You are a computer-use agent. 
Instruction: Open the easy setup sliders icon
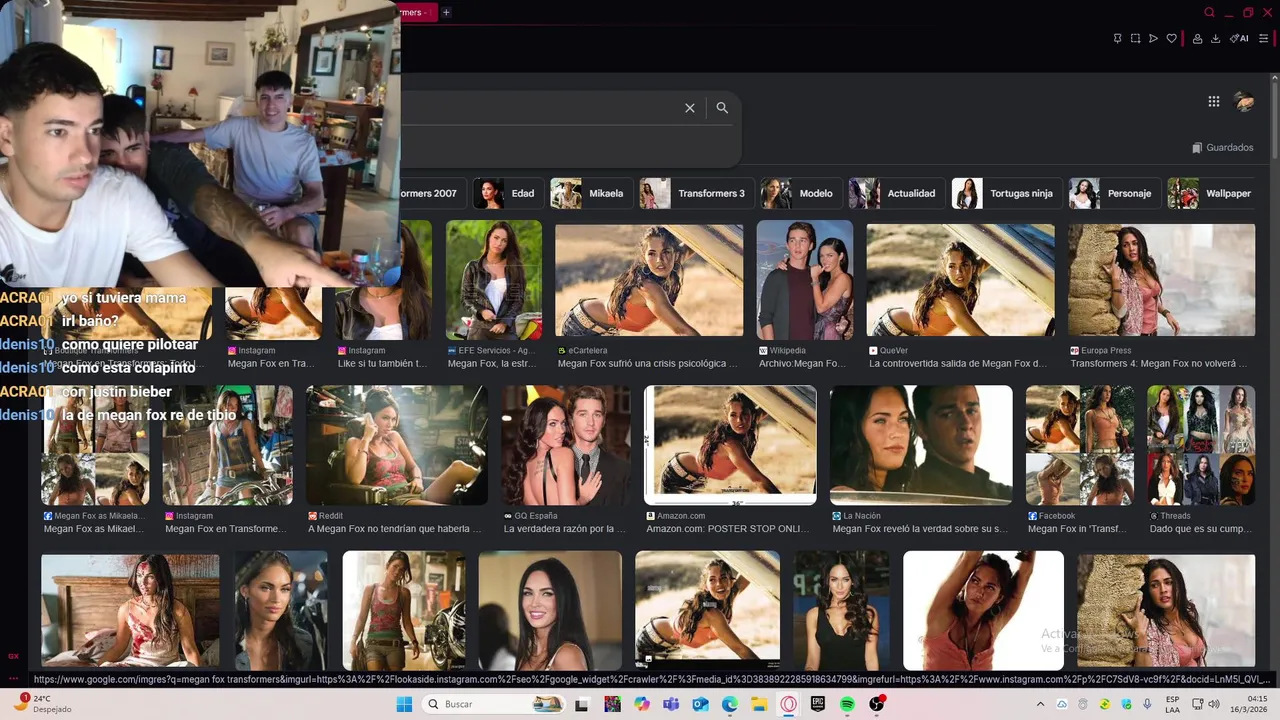point(1263,39)
